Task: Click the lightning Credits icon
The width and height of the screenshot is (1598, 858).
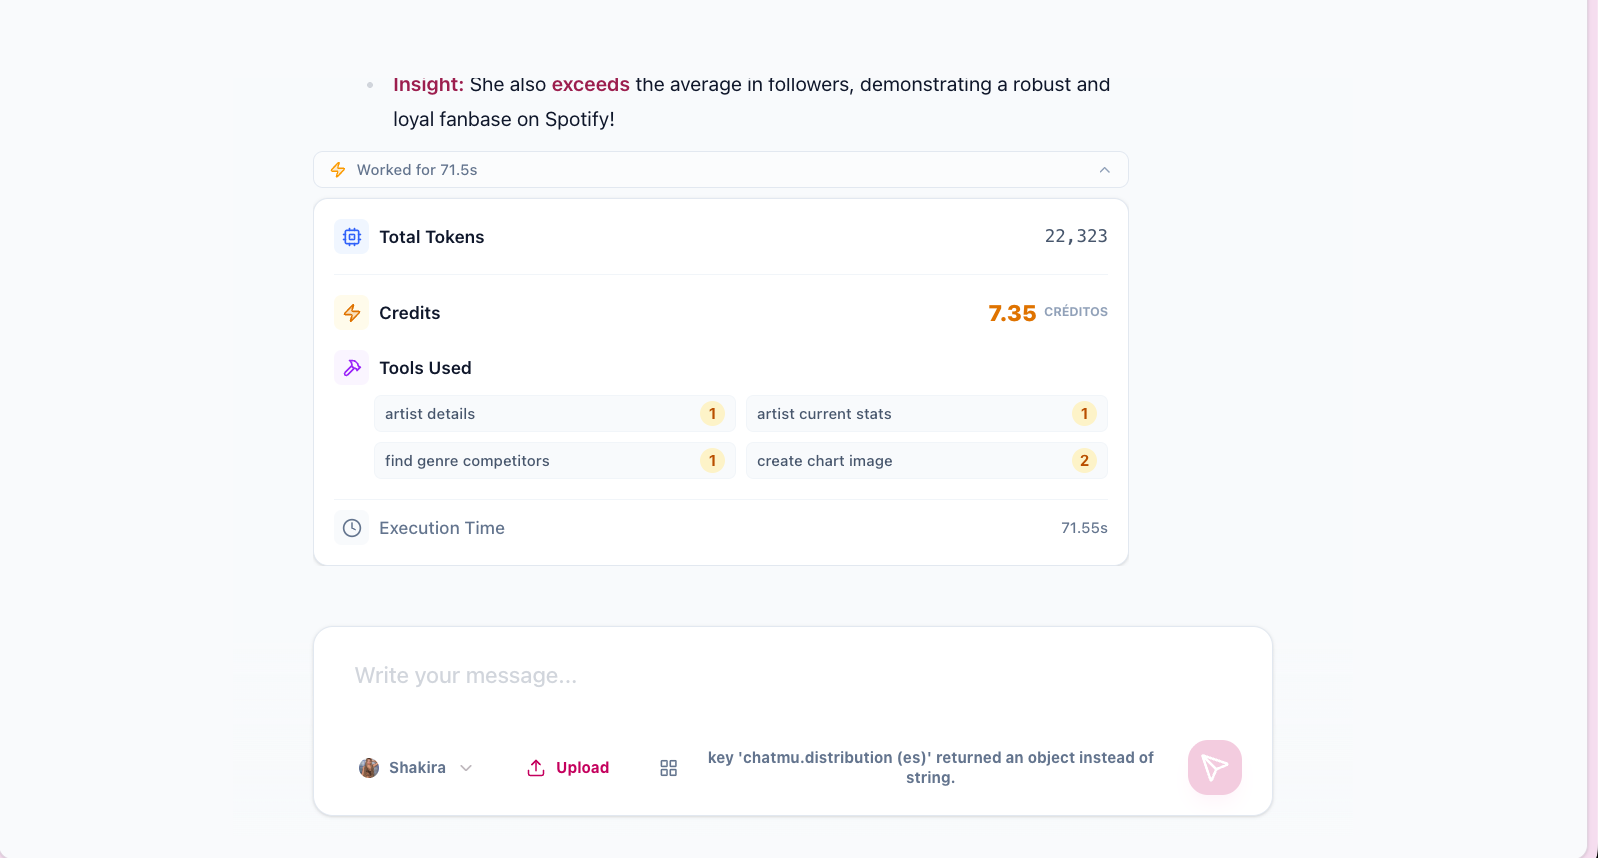Action: 351,312
